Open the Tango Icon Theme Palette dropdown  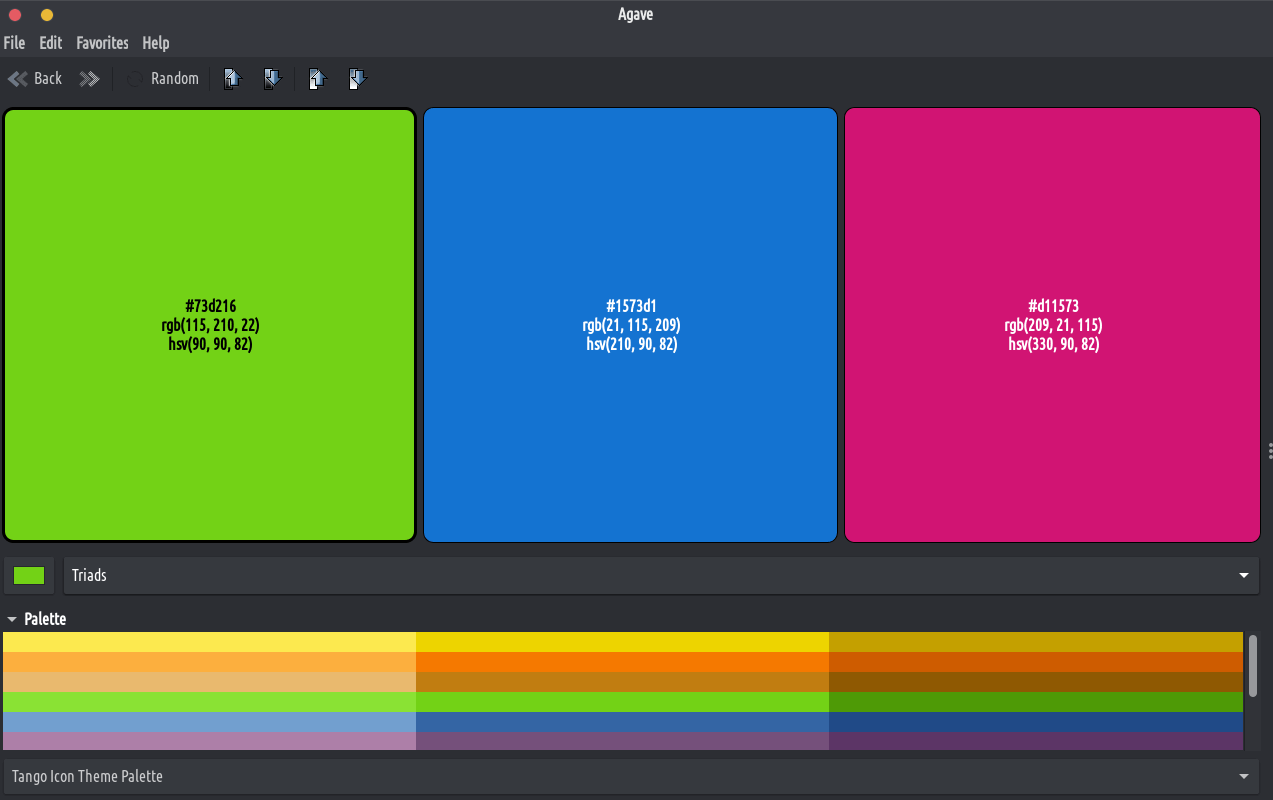[x=630, y=777]
